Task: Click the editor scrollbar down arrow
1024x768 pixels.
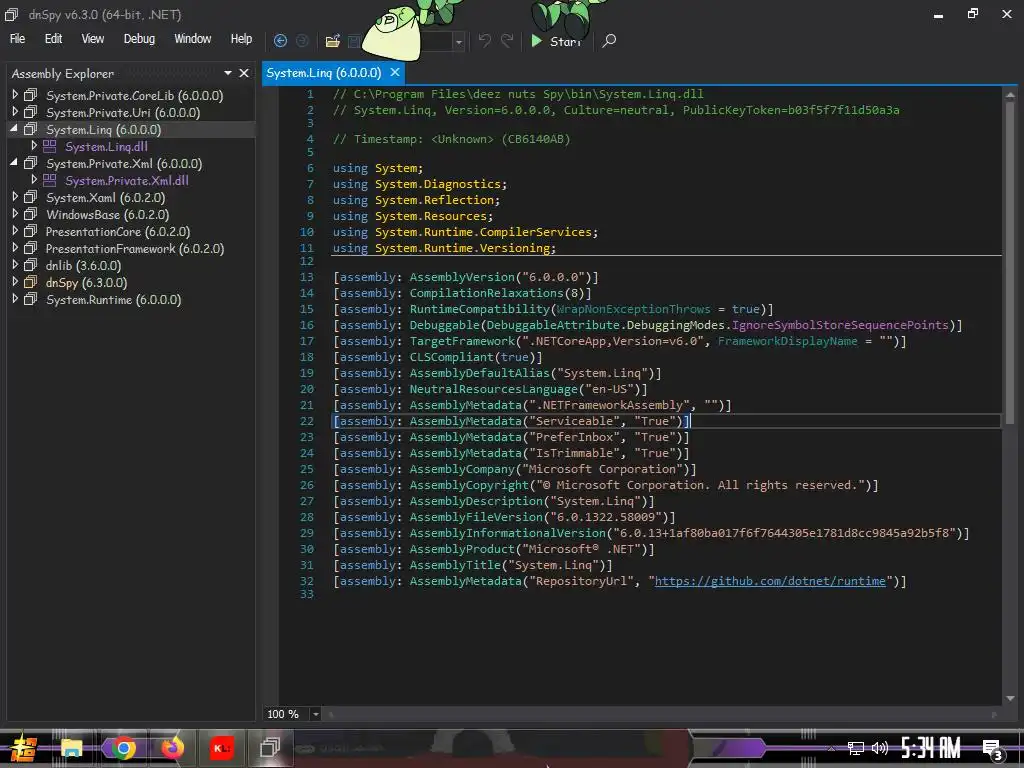Action: tap(1010, 698)
